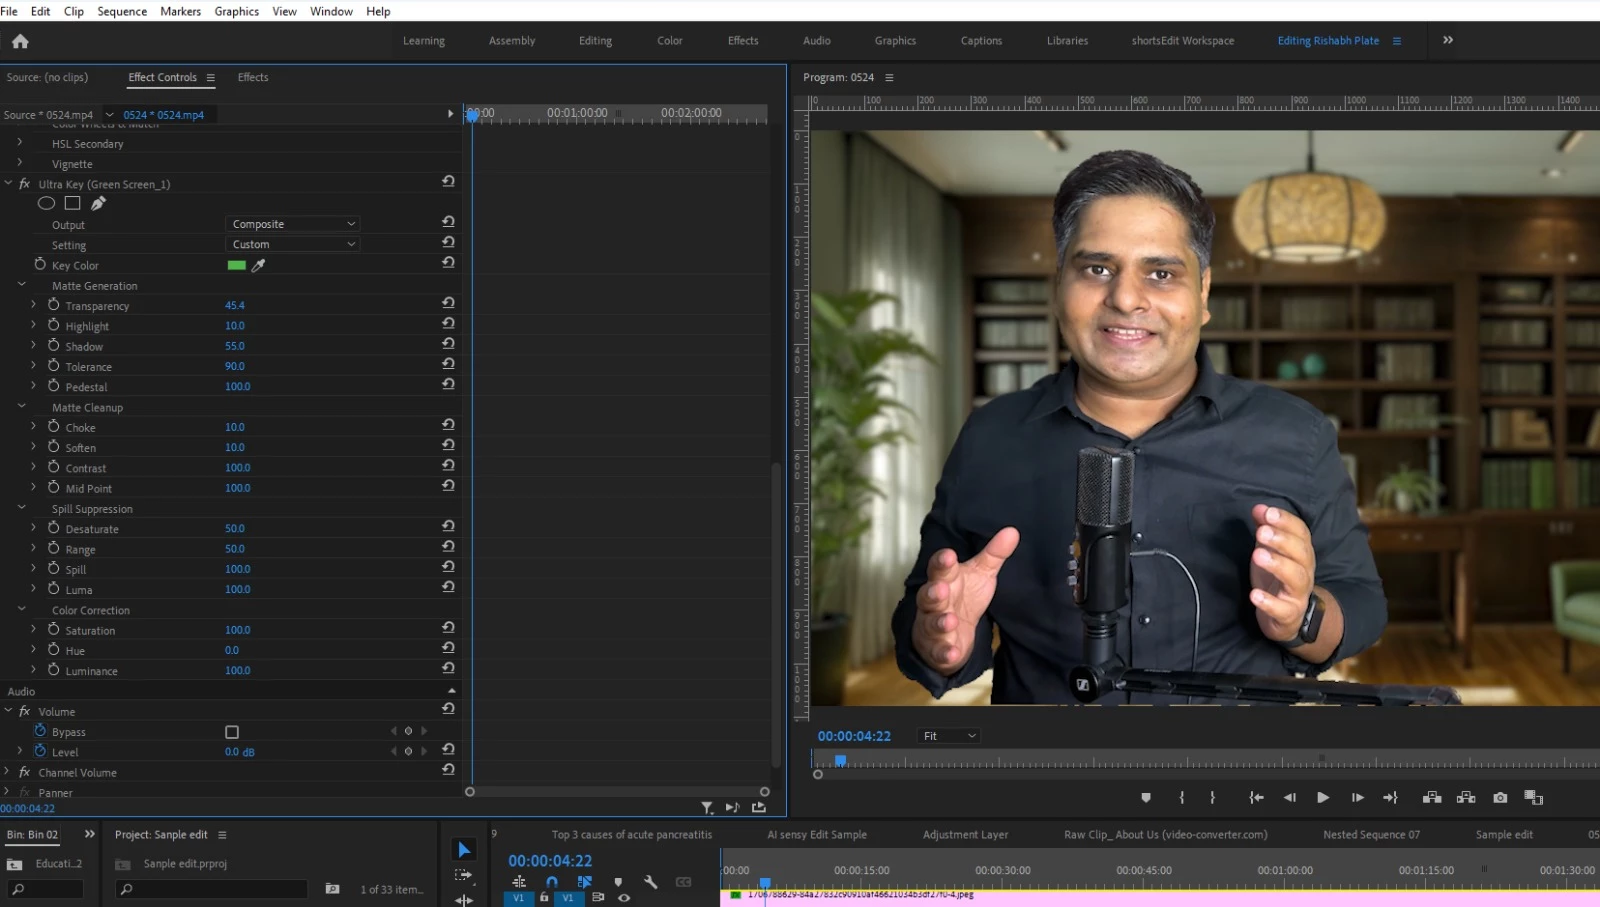
Task: Collapse the Matte Cleanup group
Action: [x=21, y=407]
